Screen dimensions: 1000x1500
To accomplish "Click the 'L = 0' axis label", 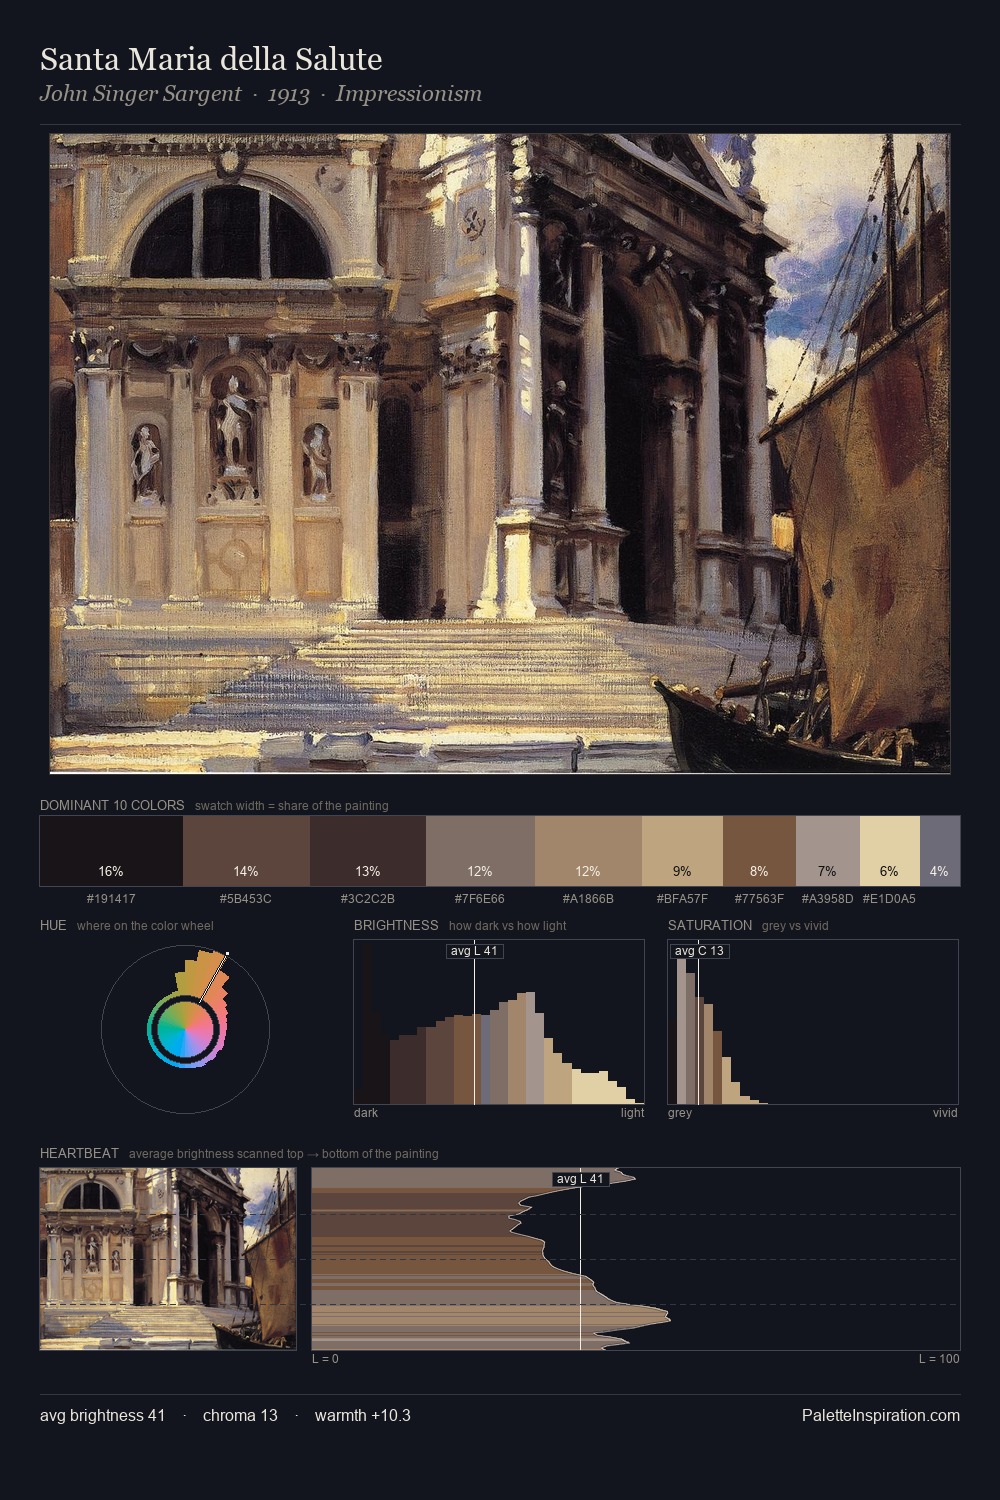I will tap(325, 1359).
